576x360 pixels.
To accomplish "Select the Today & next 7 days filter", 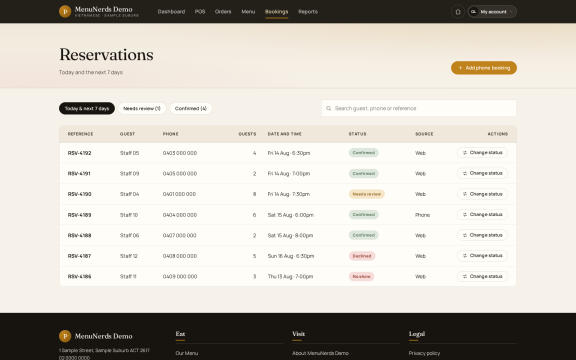I will (87, 108).
